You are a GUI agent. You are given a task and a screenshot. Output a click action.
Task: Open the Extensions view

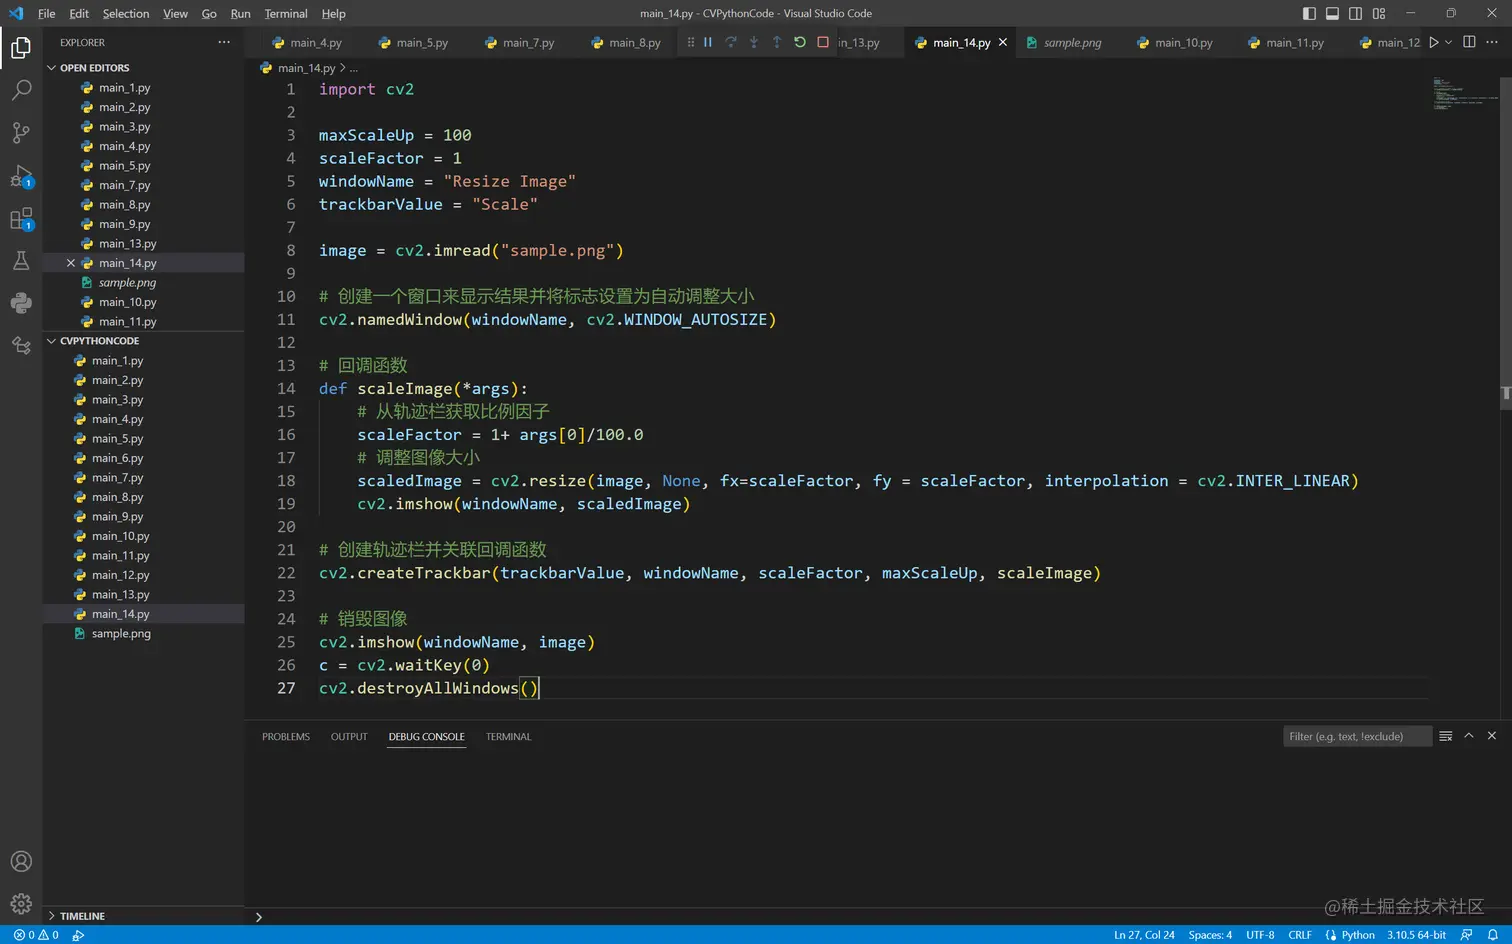click(x=21, y=219)
